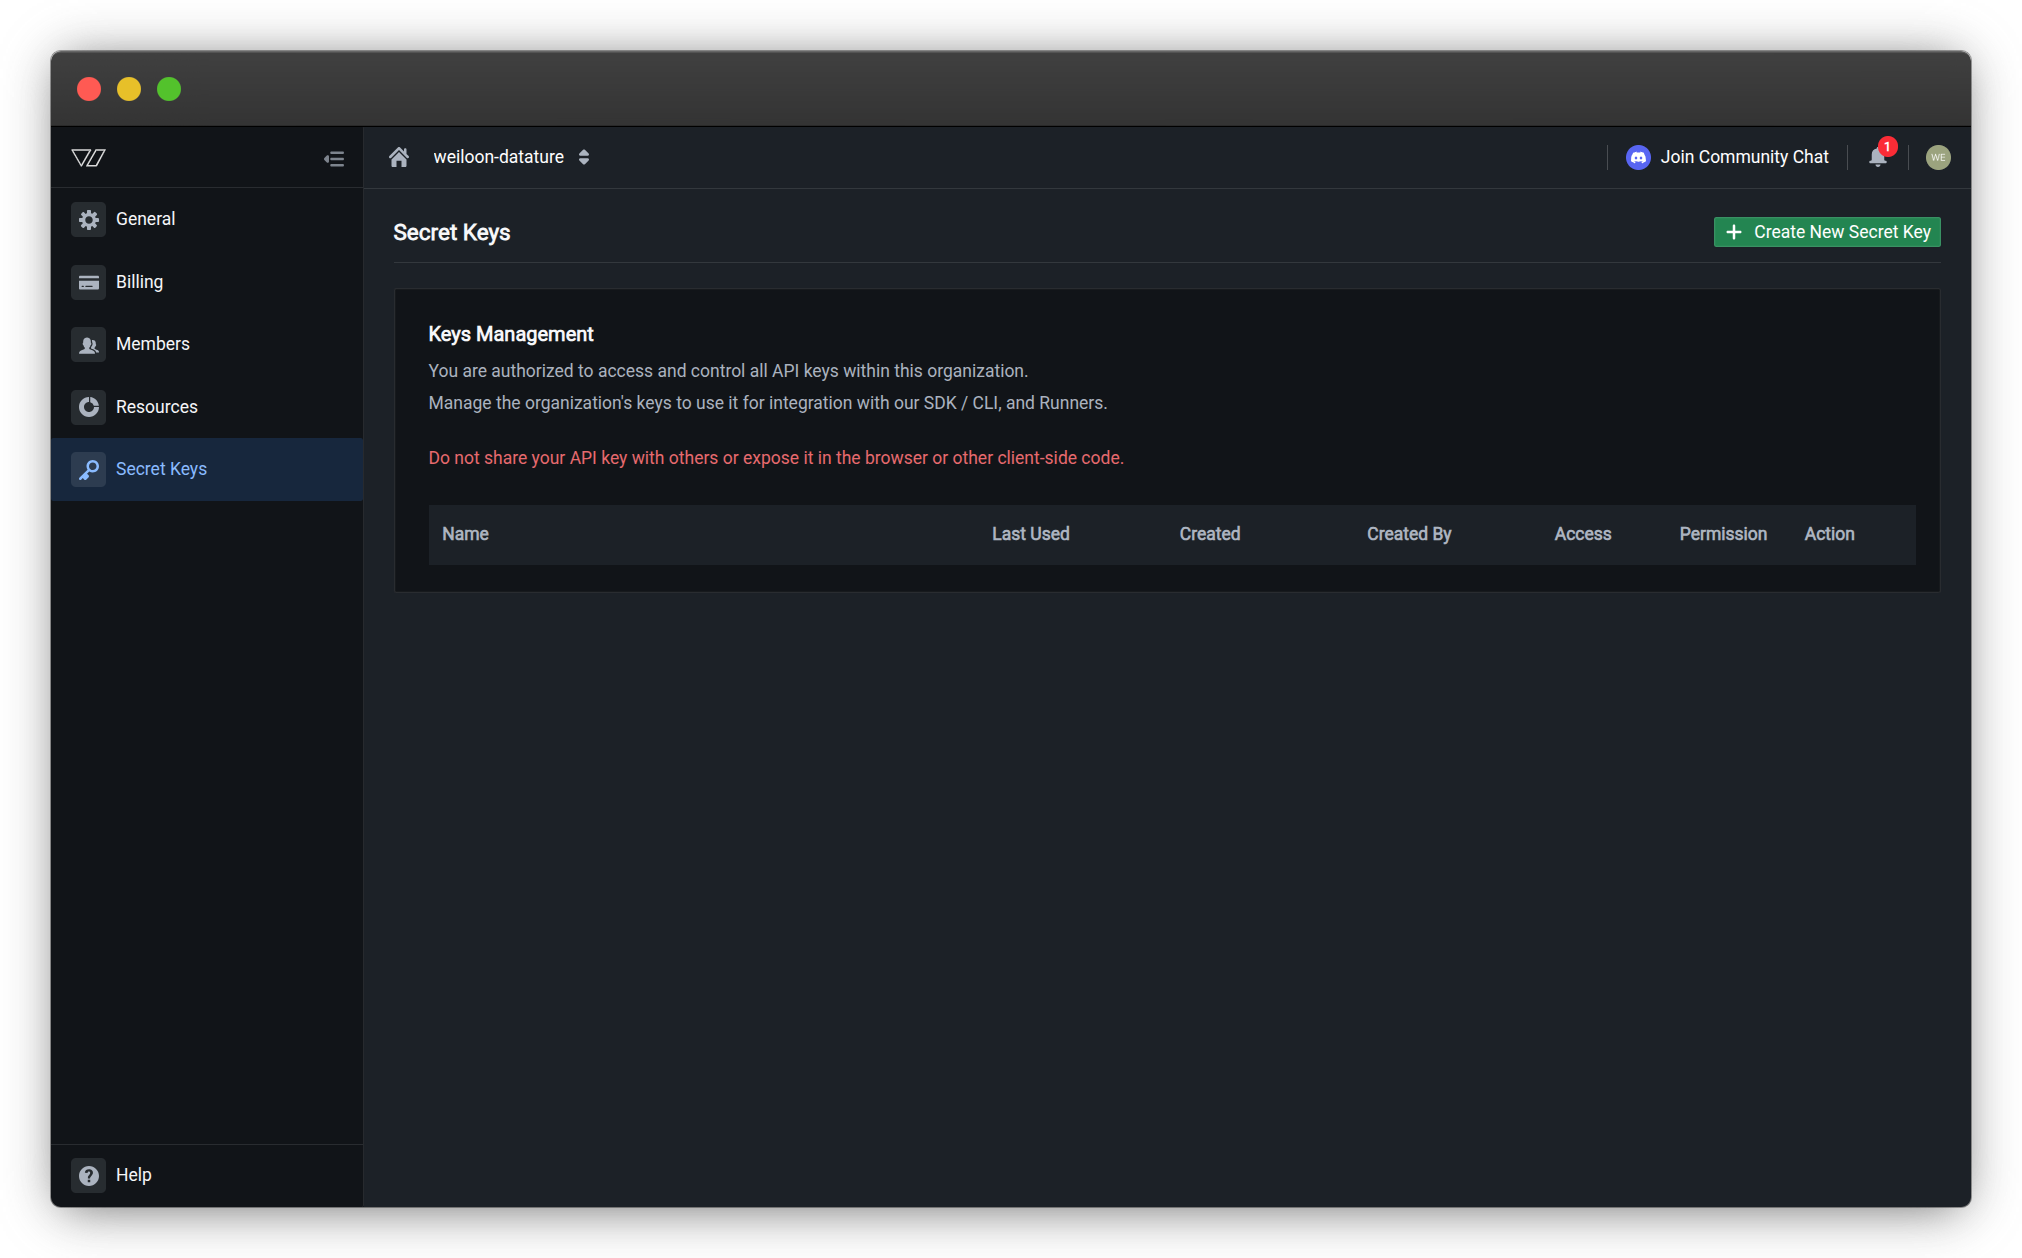Click the Billing card icon
The width and height of the screenshot is (2022, 1258).
[88, 282]
